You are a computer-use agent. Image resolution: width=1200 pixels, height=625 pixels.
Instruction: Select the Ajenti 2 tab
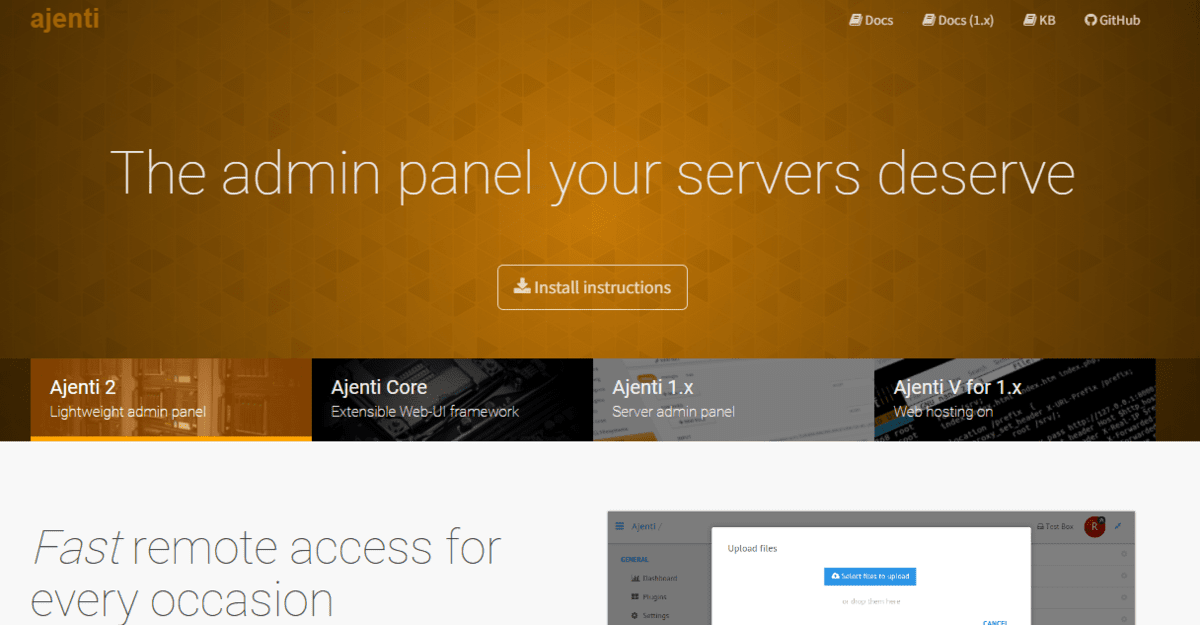click(x=171, y=399)
